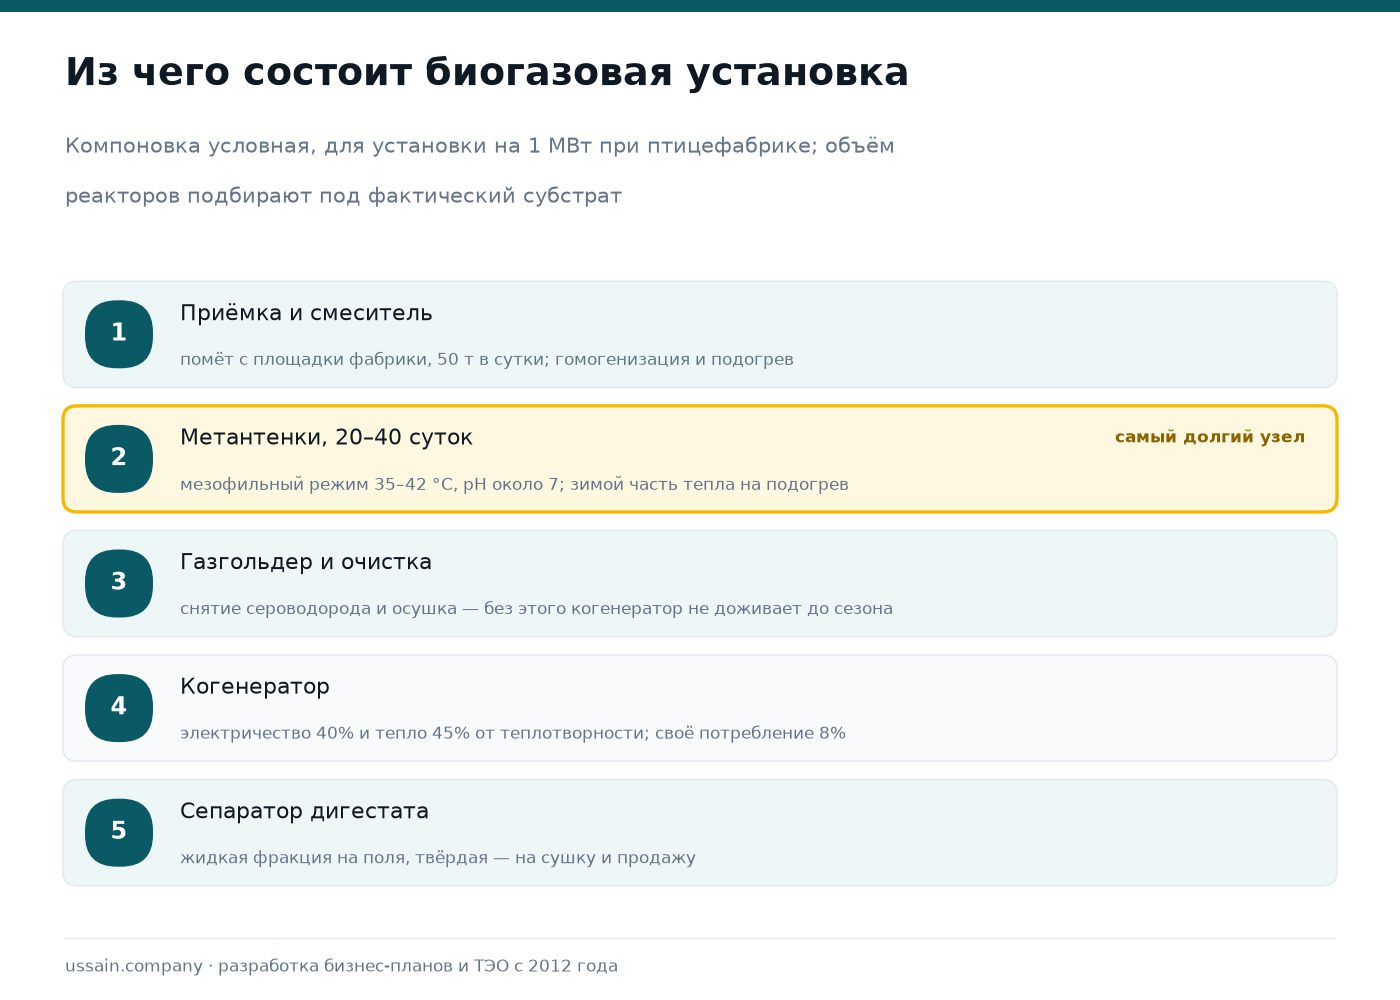Select the heading 'Из чего состоит биогазовая установка'
Screen dimensions: 1400x1000
tap(487, 73)
